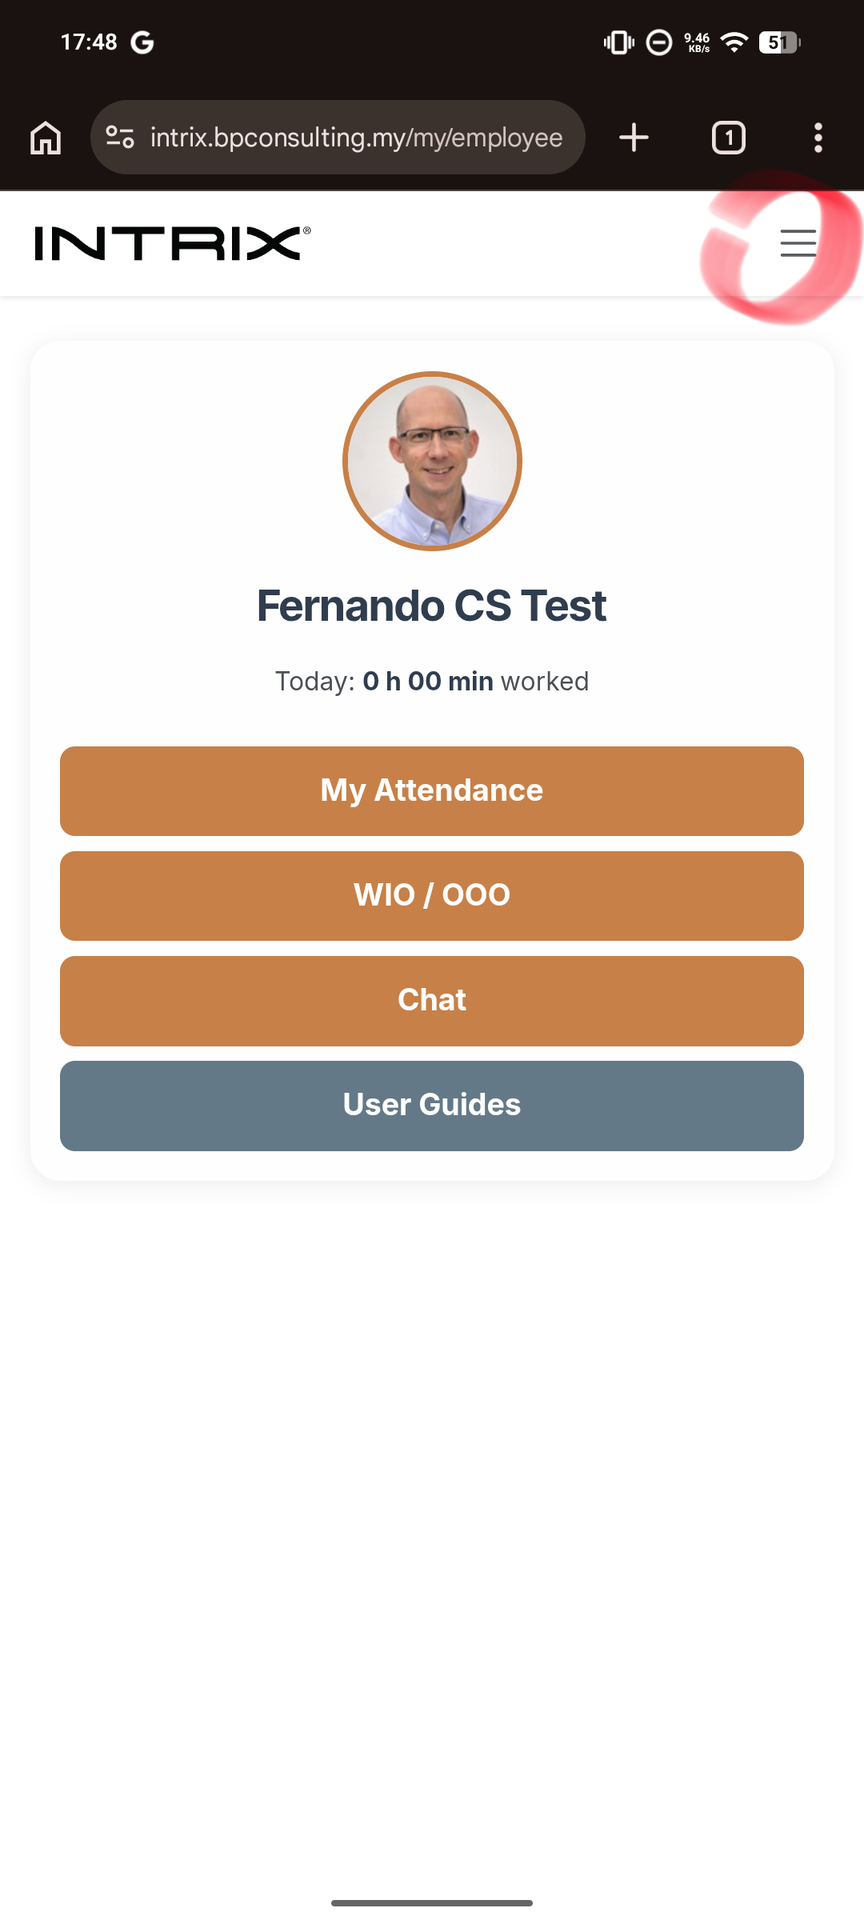Image resolution: width=864 pixels, height=1920 pixels.
Task: Click the INTRIX logo
Action: click(x=172, y=243)
